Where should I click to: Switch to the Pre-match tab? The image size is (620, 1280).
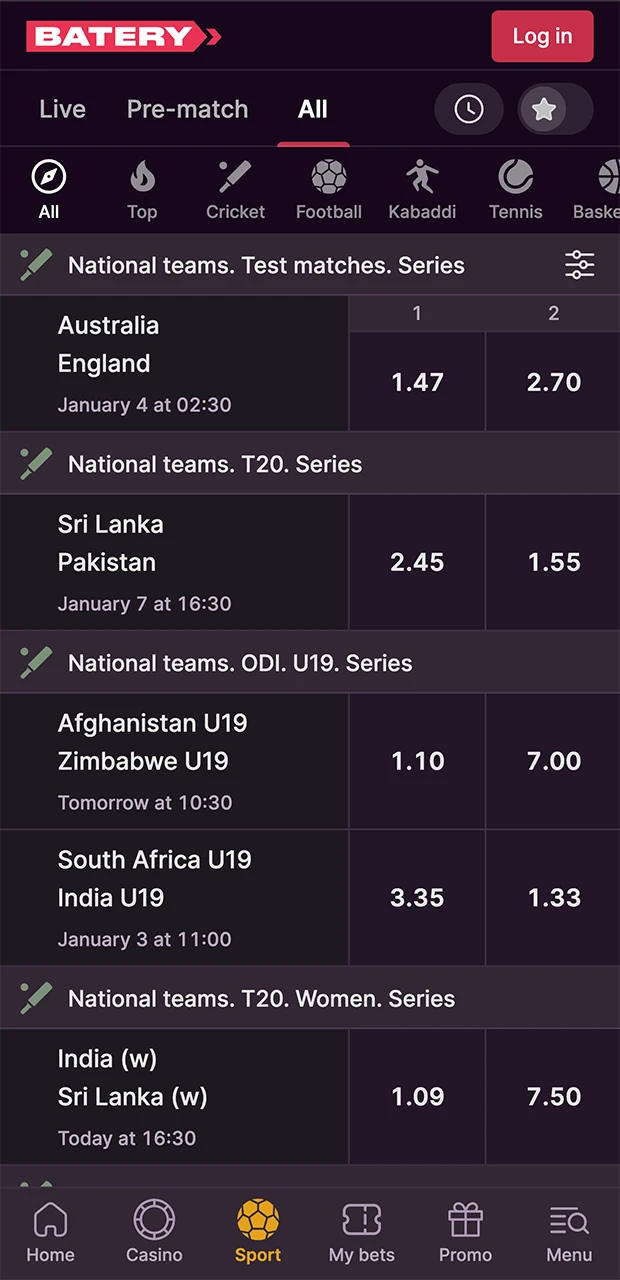point(187,109)
